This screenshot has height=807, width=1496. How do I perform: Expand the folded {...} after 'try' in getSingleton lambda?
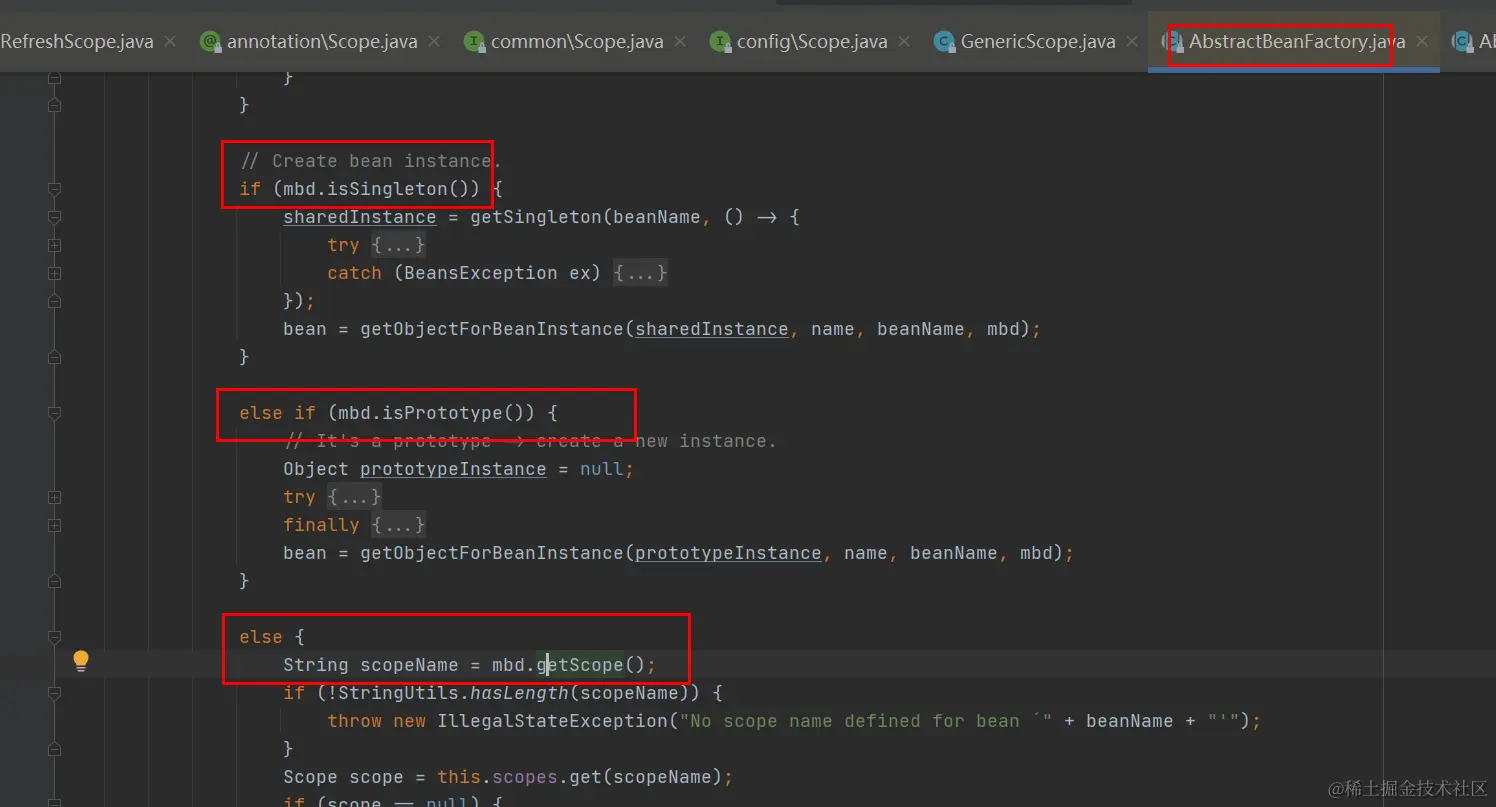[399, 245]
